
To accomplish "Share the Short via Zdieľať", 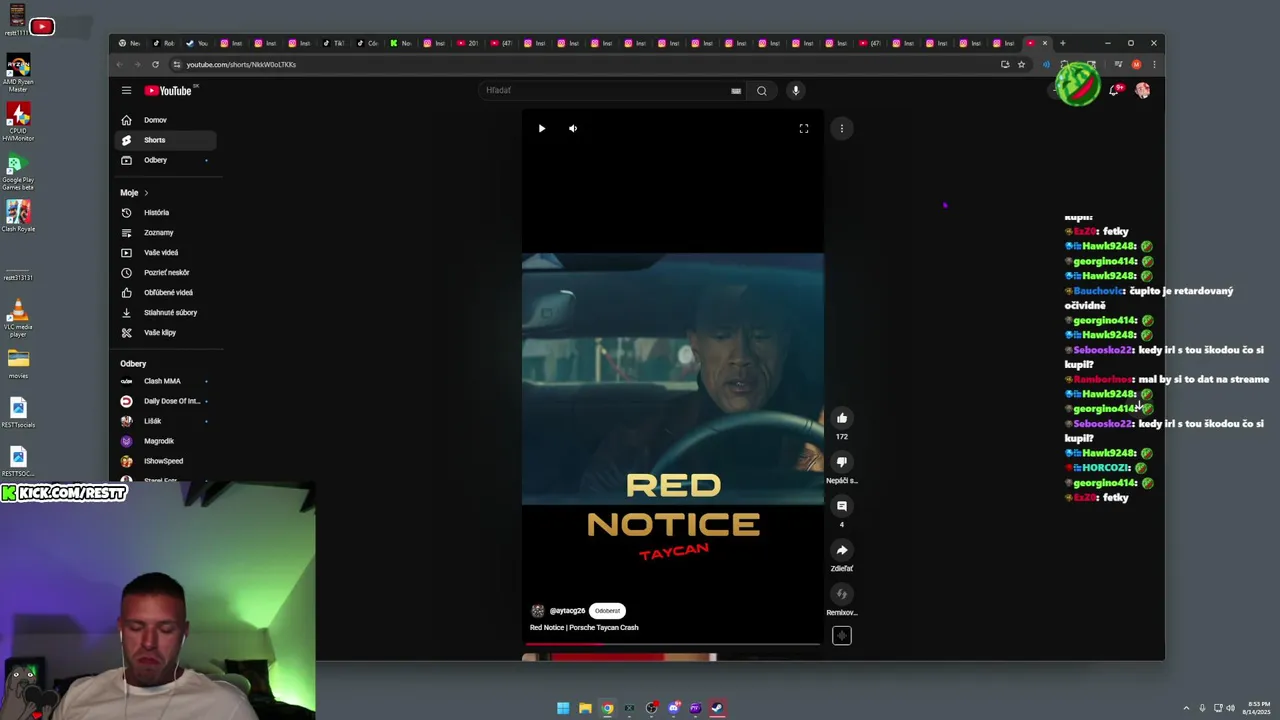I will pos(842,550).
